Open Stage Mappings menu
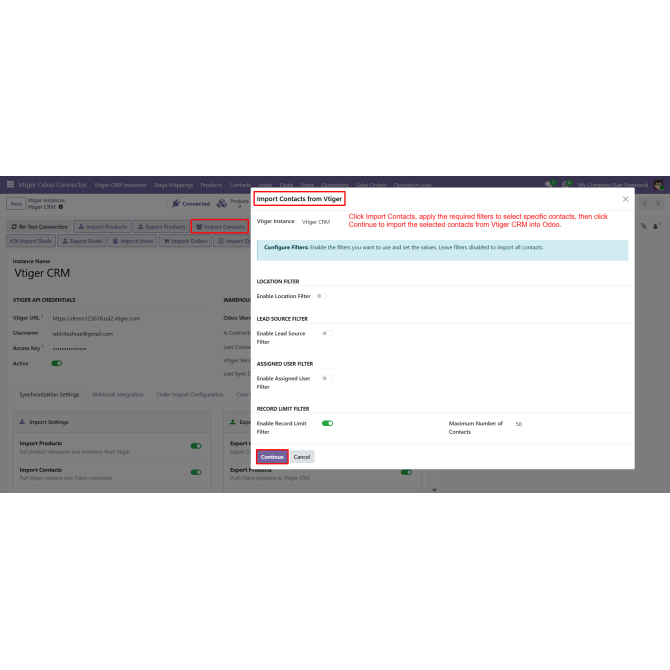670x670 pixels. click(173, 185)
